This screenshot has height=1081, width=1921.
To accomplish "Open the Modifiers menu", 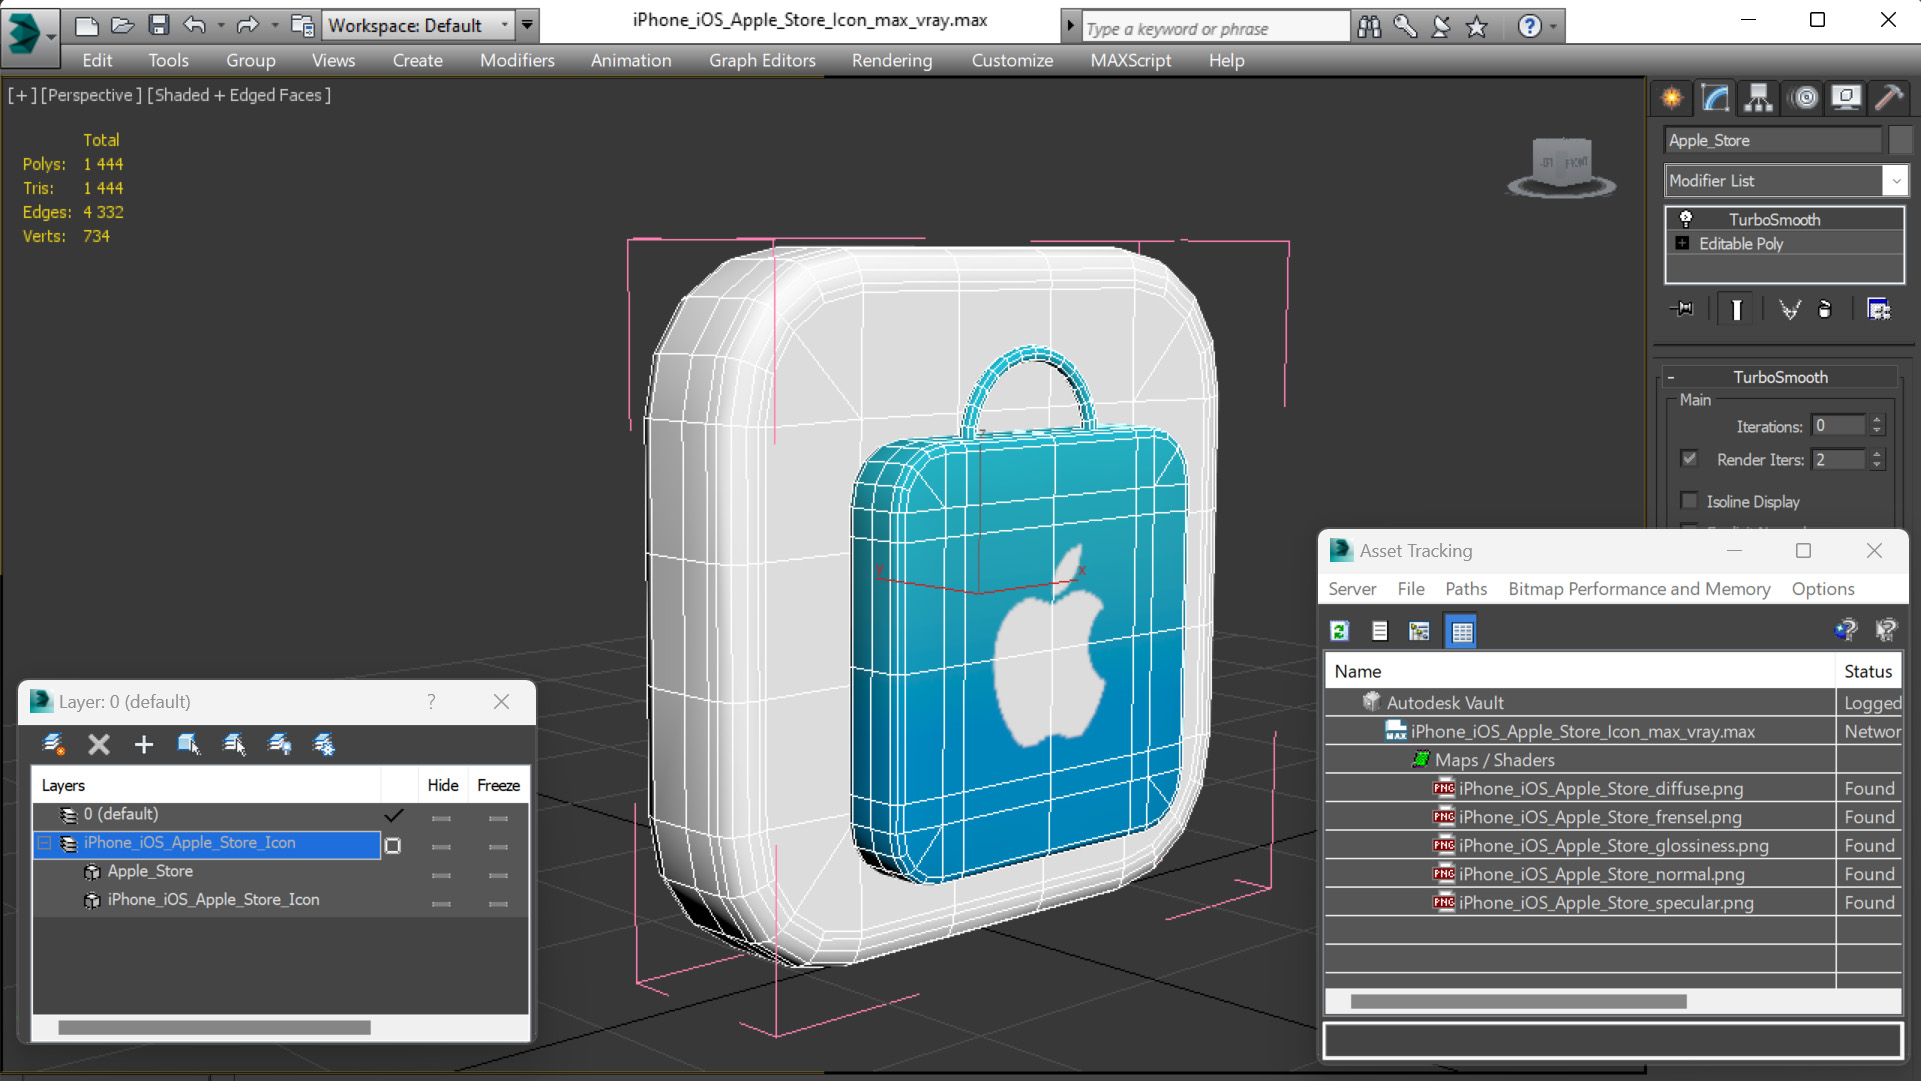I will (x=517, y=60).
